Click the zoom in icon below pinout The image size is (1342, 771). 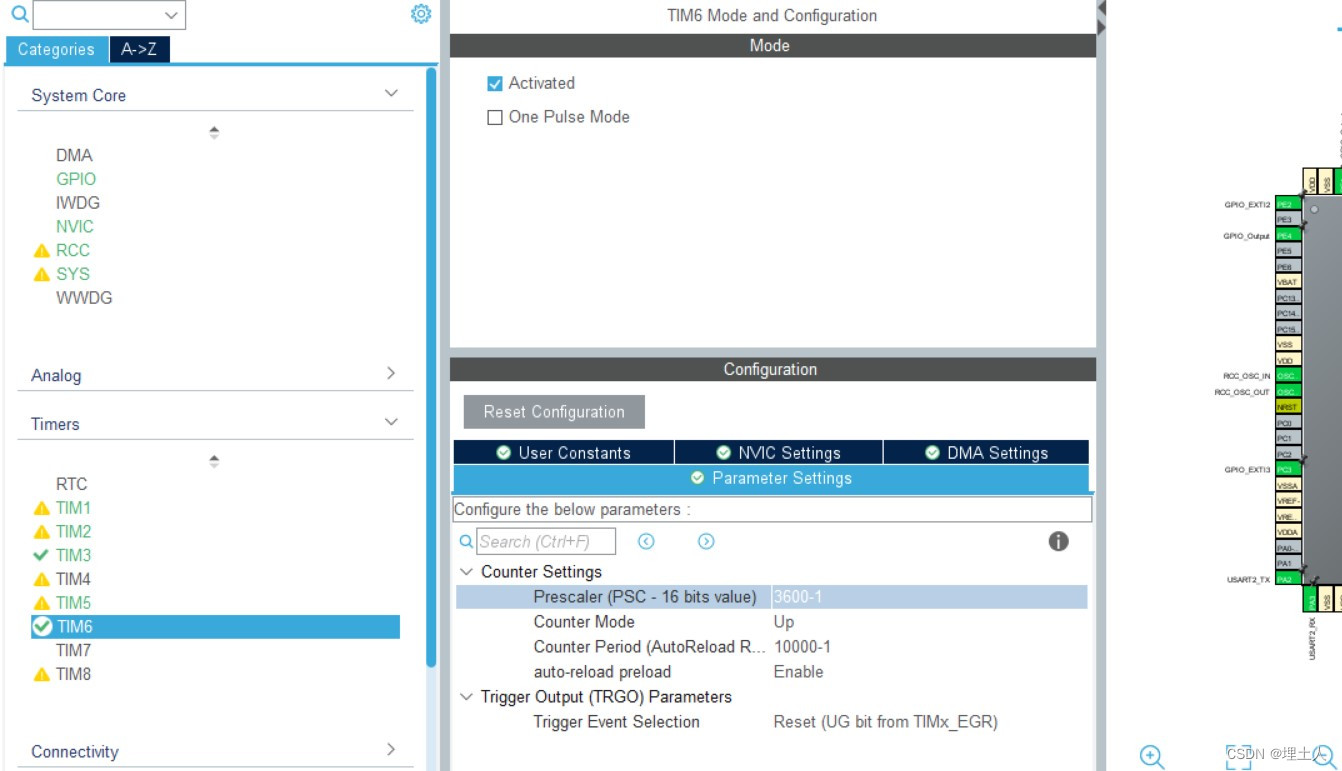1152,756
